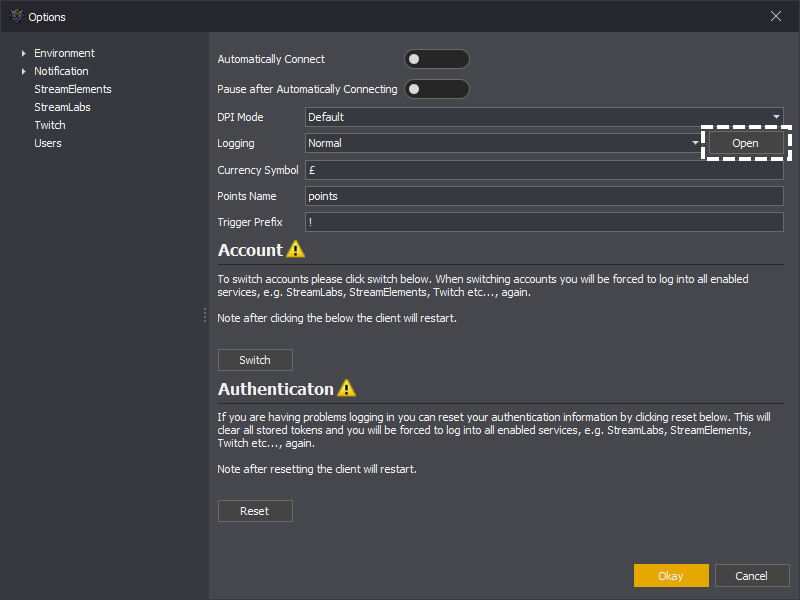Select Twitch in the options tree
The image size is (800, 600).
pyautogui.click(x=50, y=125)
